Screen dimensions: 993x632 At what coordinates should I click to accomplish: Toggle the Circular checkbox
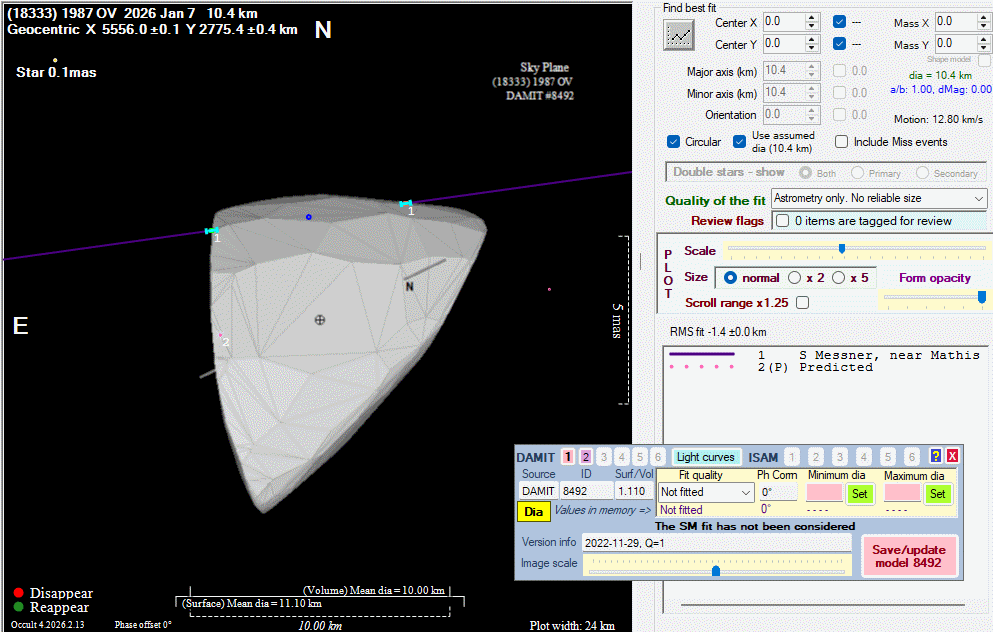pos(674,142)
